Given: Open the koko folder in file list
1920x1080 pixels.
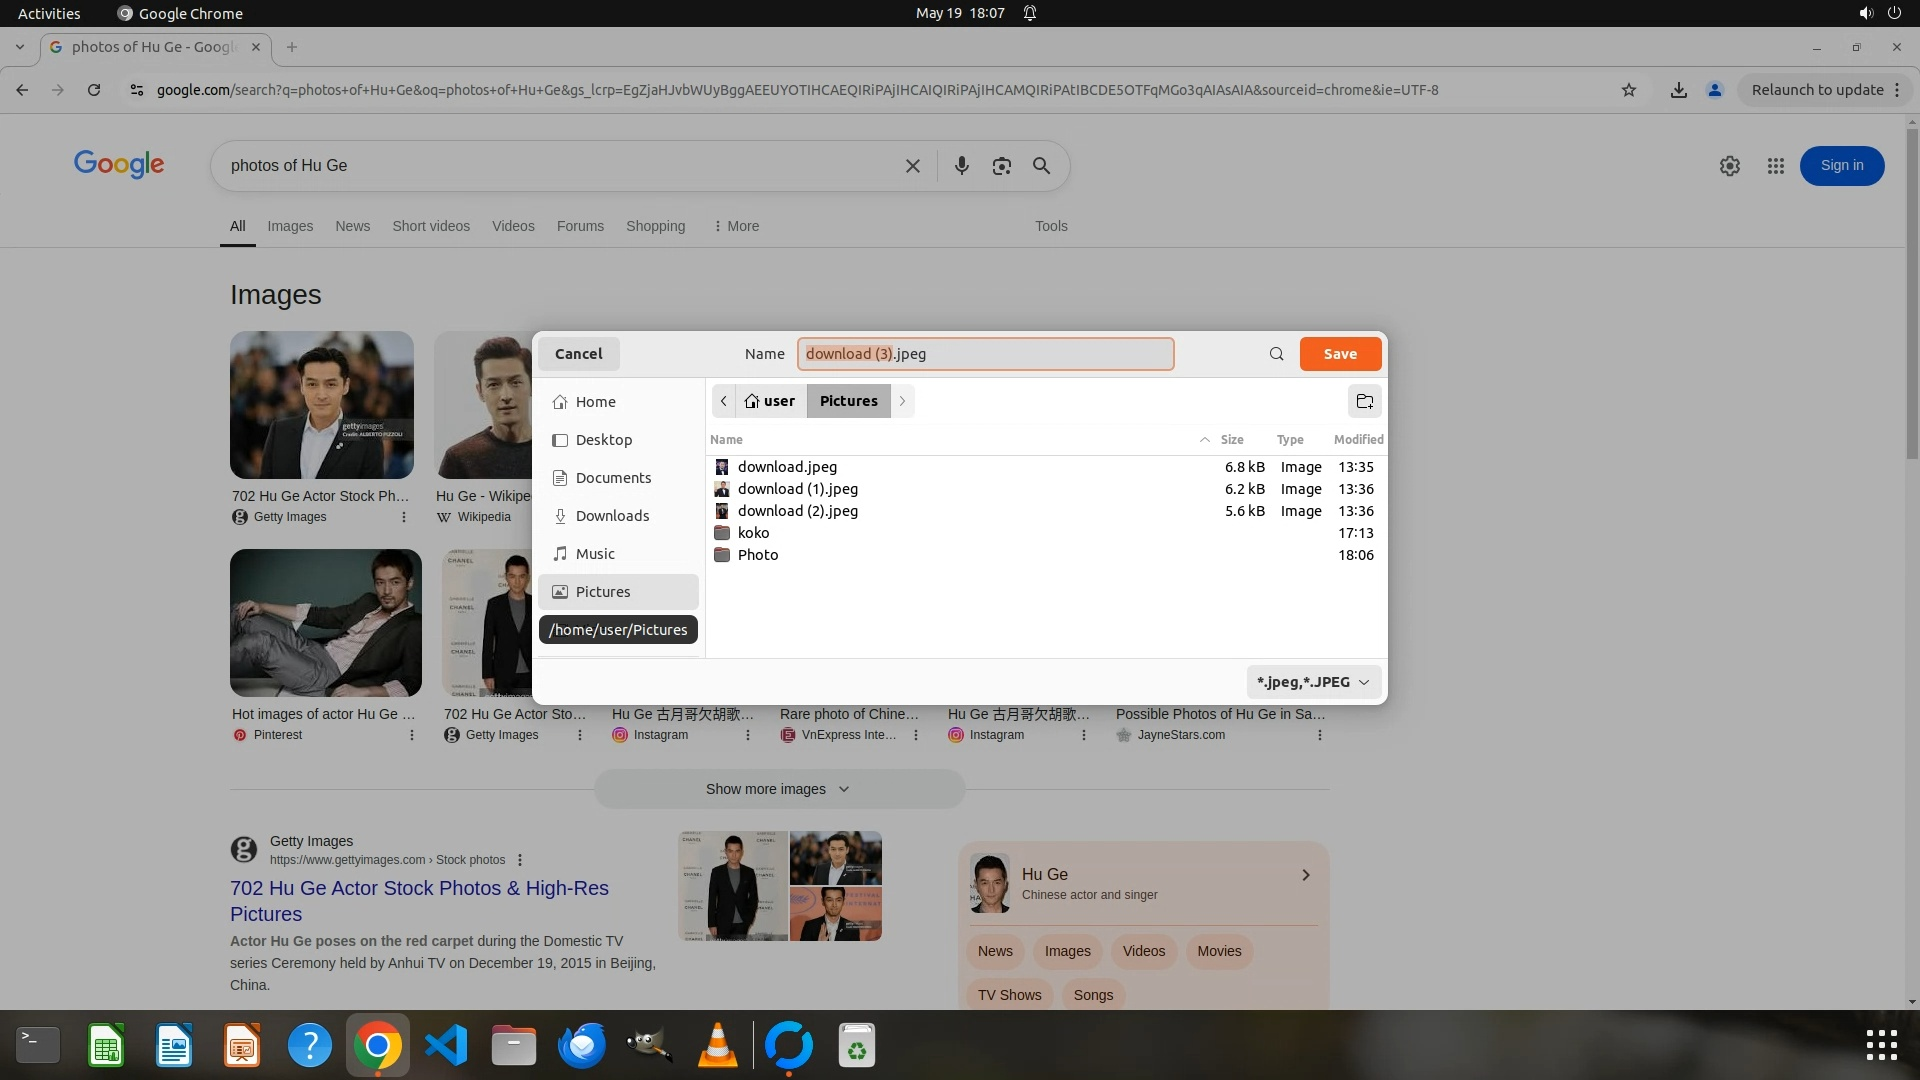Looking at the screenshot, I should point(753,533).
